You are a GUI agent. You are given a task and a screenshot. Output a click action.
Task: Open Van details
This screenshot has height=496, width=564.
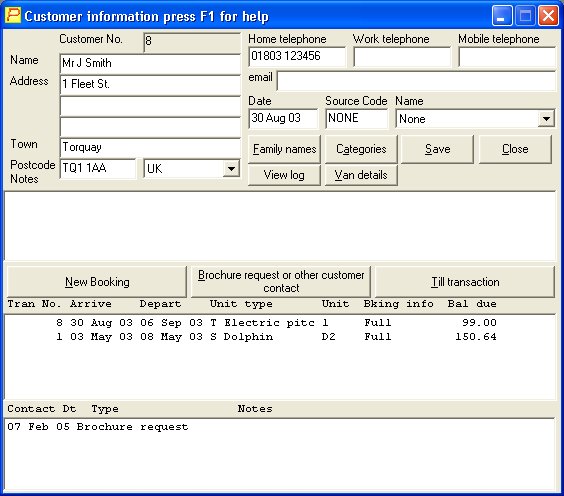coord(361,175)
